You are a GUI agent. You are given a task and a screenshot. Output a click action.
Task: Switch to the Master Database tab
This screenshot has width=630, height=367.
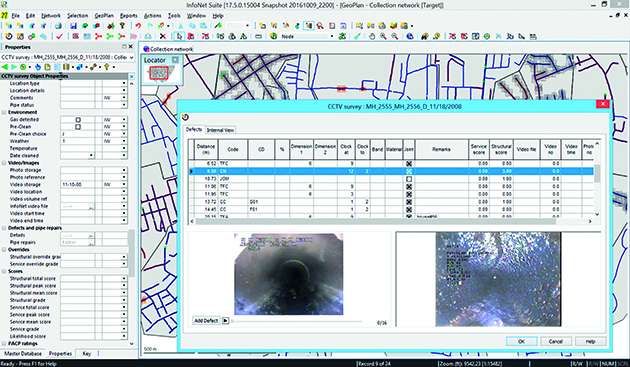[23, 354]
